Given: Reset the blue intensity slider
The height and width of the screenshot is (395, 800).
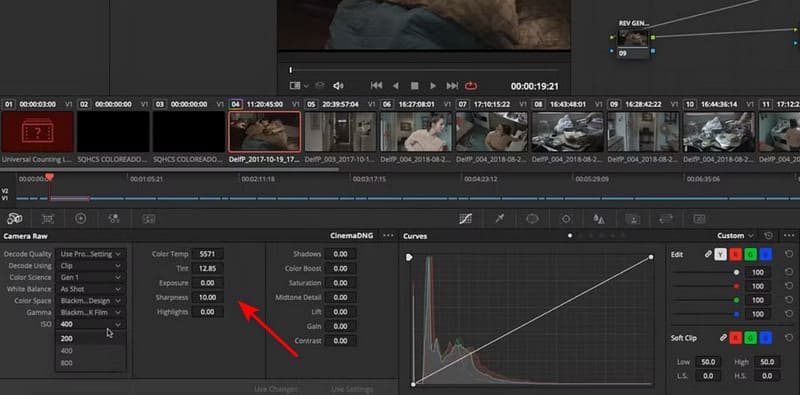Looking at the screenshot, I should click(789, 314).
